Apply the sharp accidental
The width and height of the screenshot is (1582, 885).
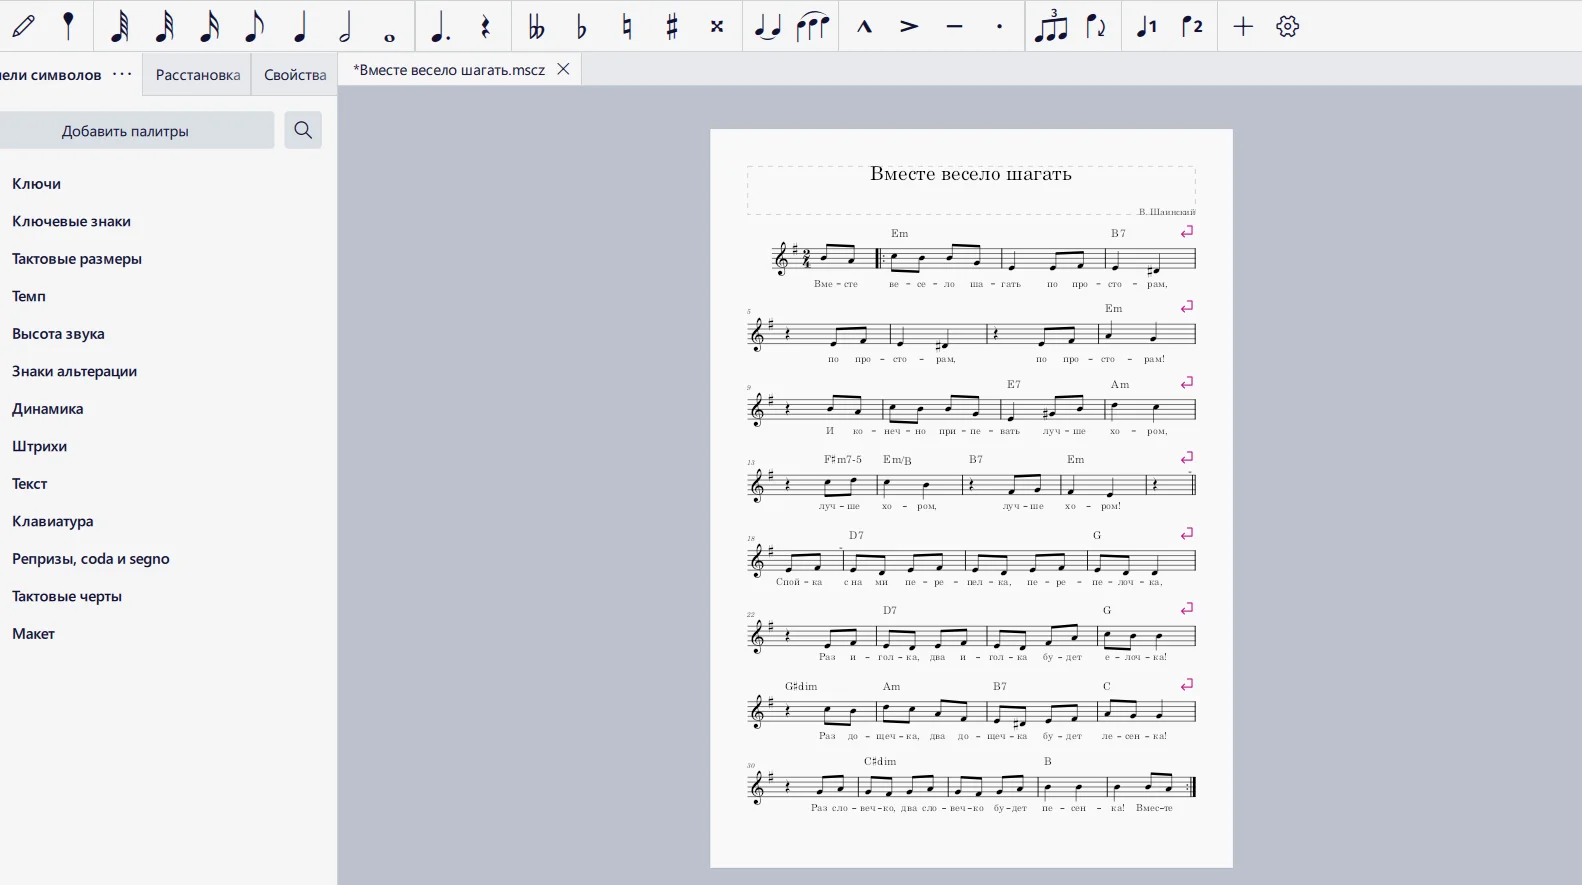(672, 26)
